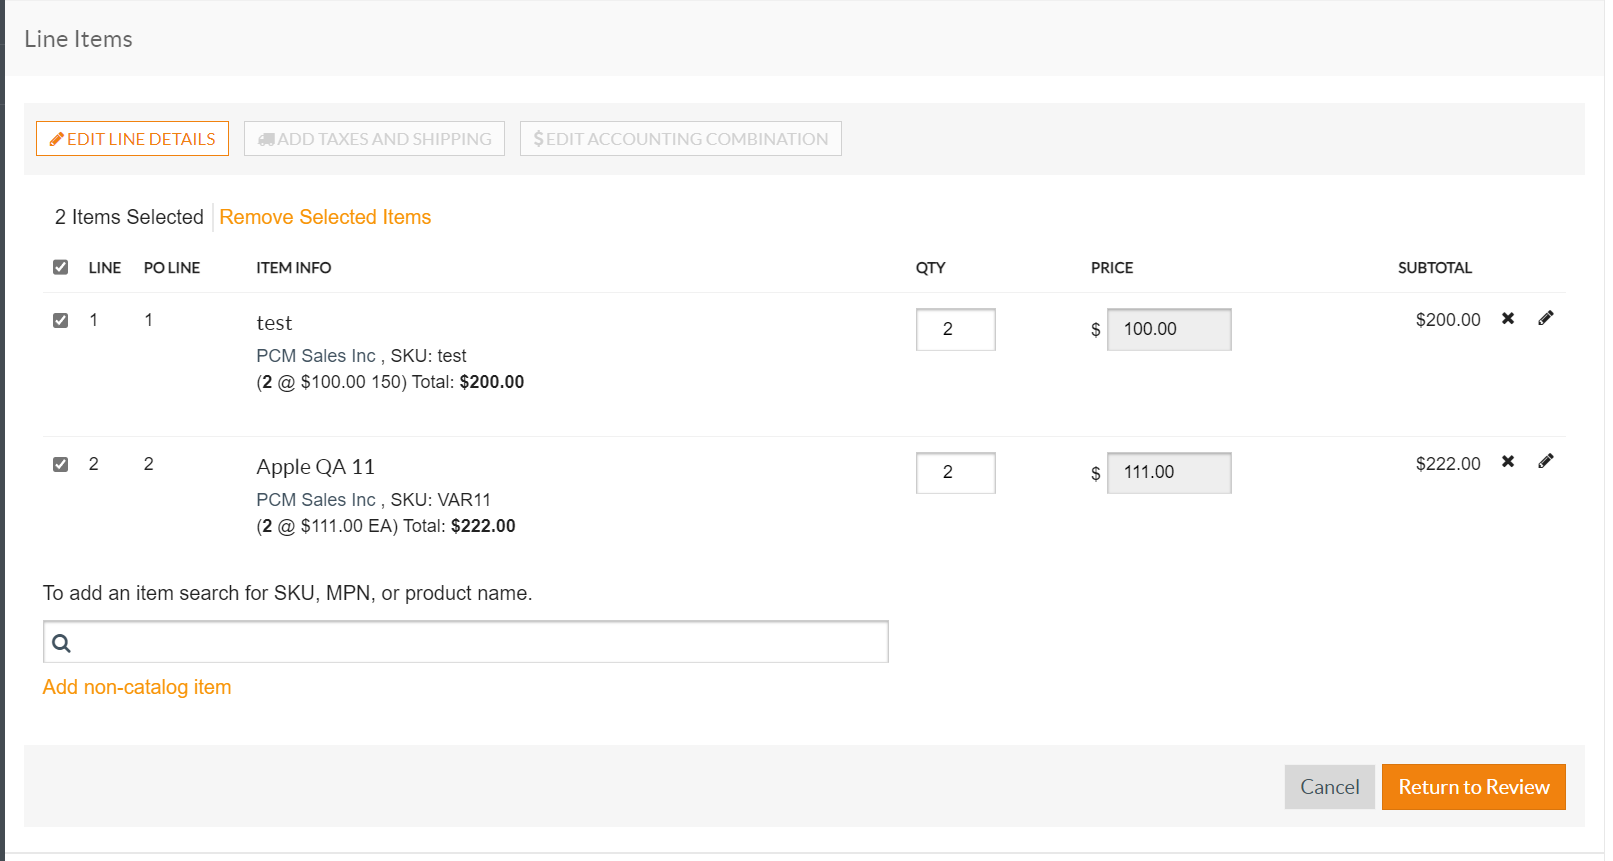Uncheck the checkbox for line 1 test

61,320
